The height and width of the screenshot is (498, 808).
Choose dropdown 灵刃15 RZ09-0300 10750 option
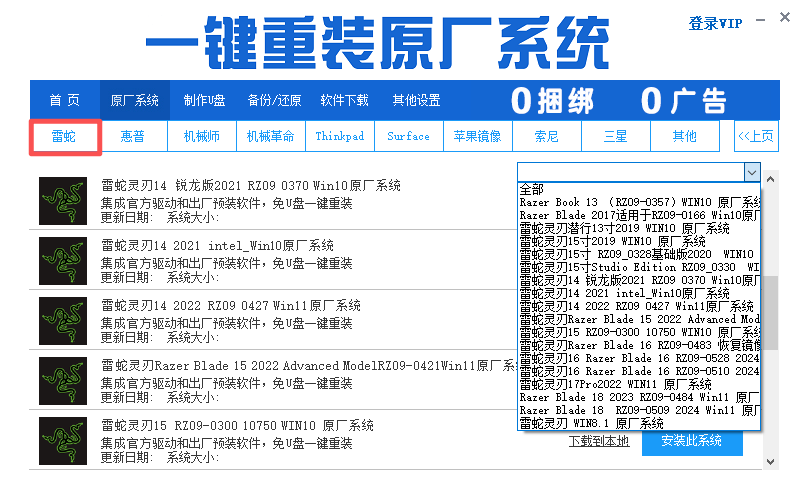[638, 332]
